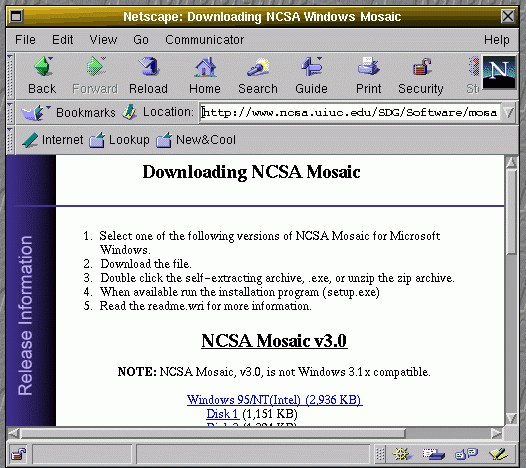This screenshot has width=526, height=468.
Task: Click the Netscape N logo
Action: pos(499,72)
